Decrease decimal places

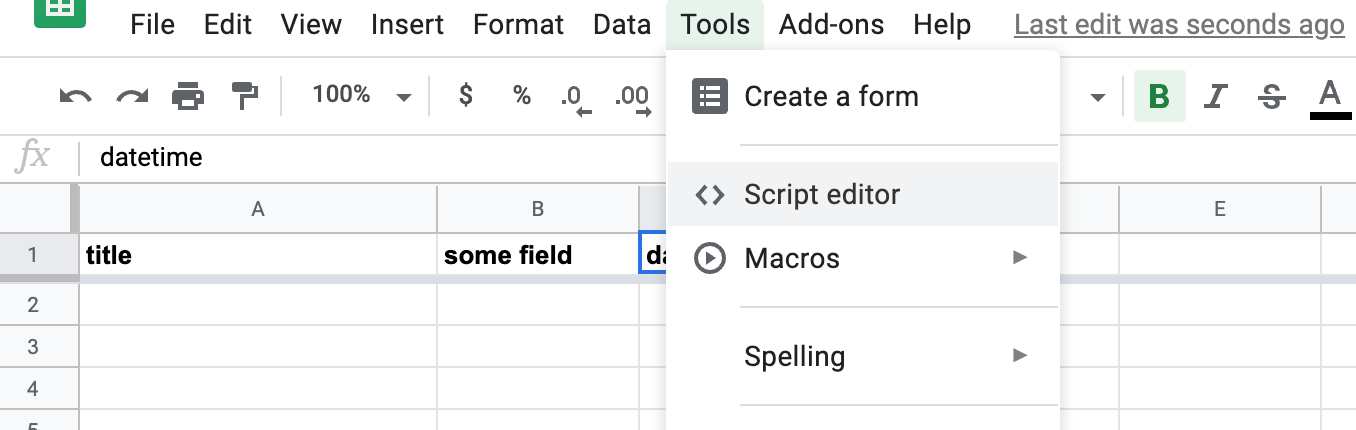(576, 97)
